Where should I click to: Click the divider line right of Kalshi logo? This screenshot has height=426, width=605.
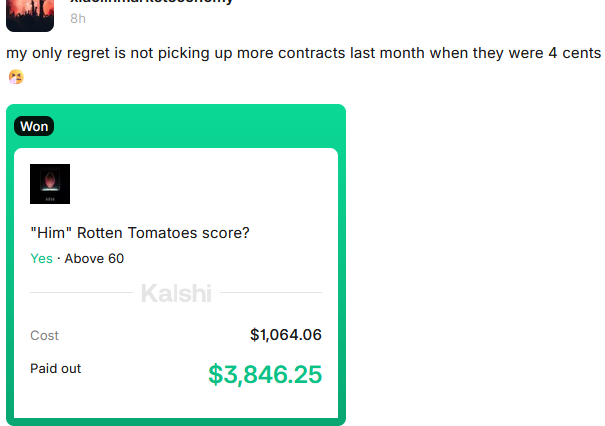click(271, 293)
